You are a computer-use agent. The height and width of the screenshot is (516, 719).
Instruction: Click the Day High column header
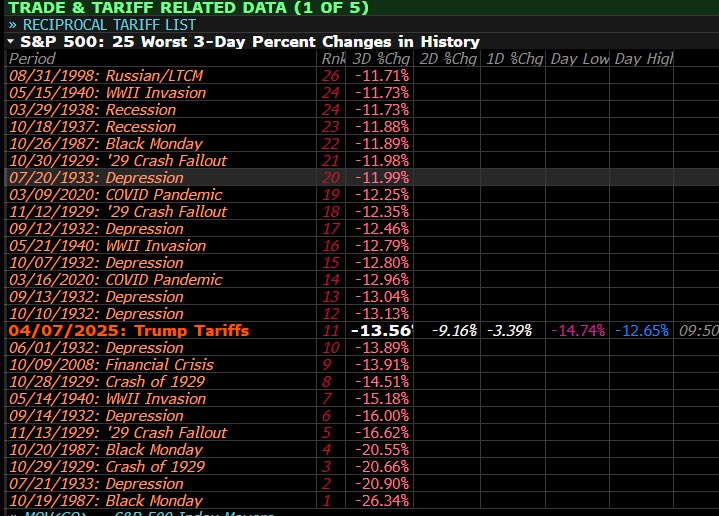click(x=643, y=59)
